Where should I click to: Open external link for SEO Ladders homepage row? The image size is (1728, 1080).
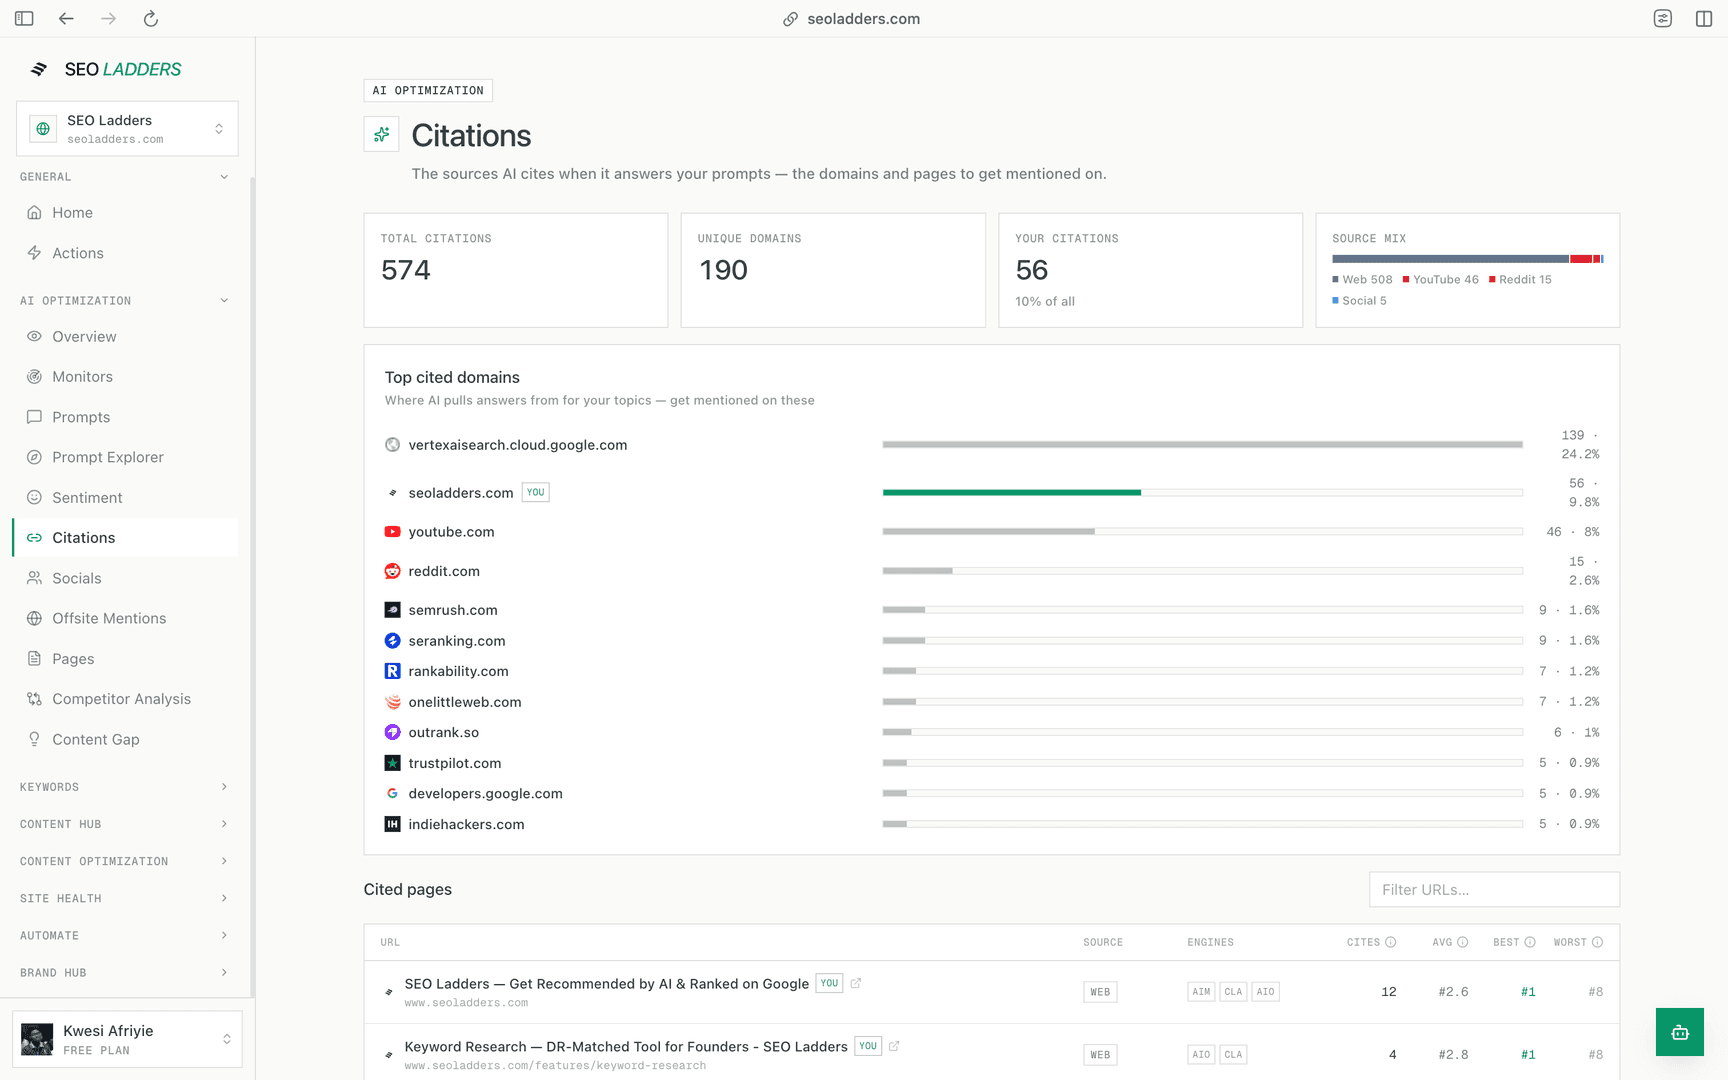click(856, 983)
